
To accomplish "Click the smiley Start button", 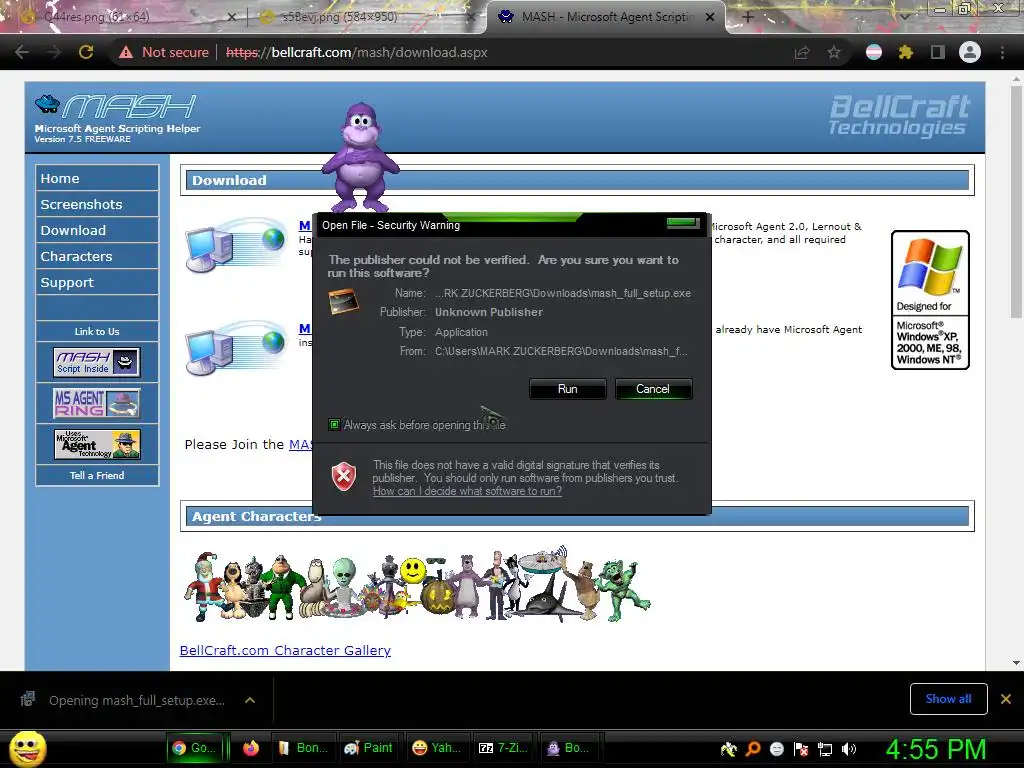I will coord(27,748).
